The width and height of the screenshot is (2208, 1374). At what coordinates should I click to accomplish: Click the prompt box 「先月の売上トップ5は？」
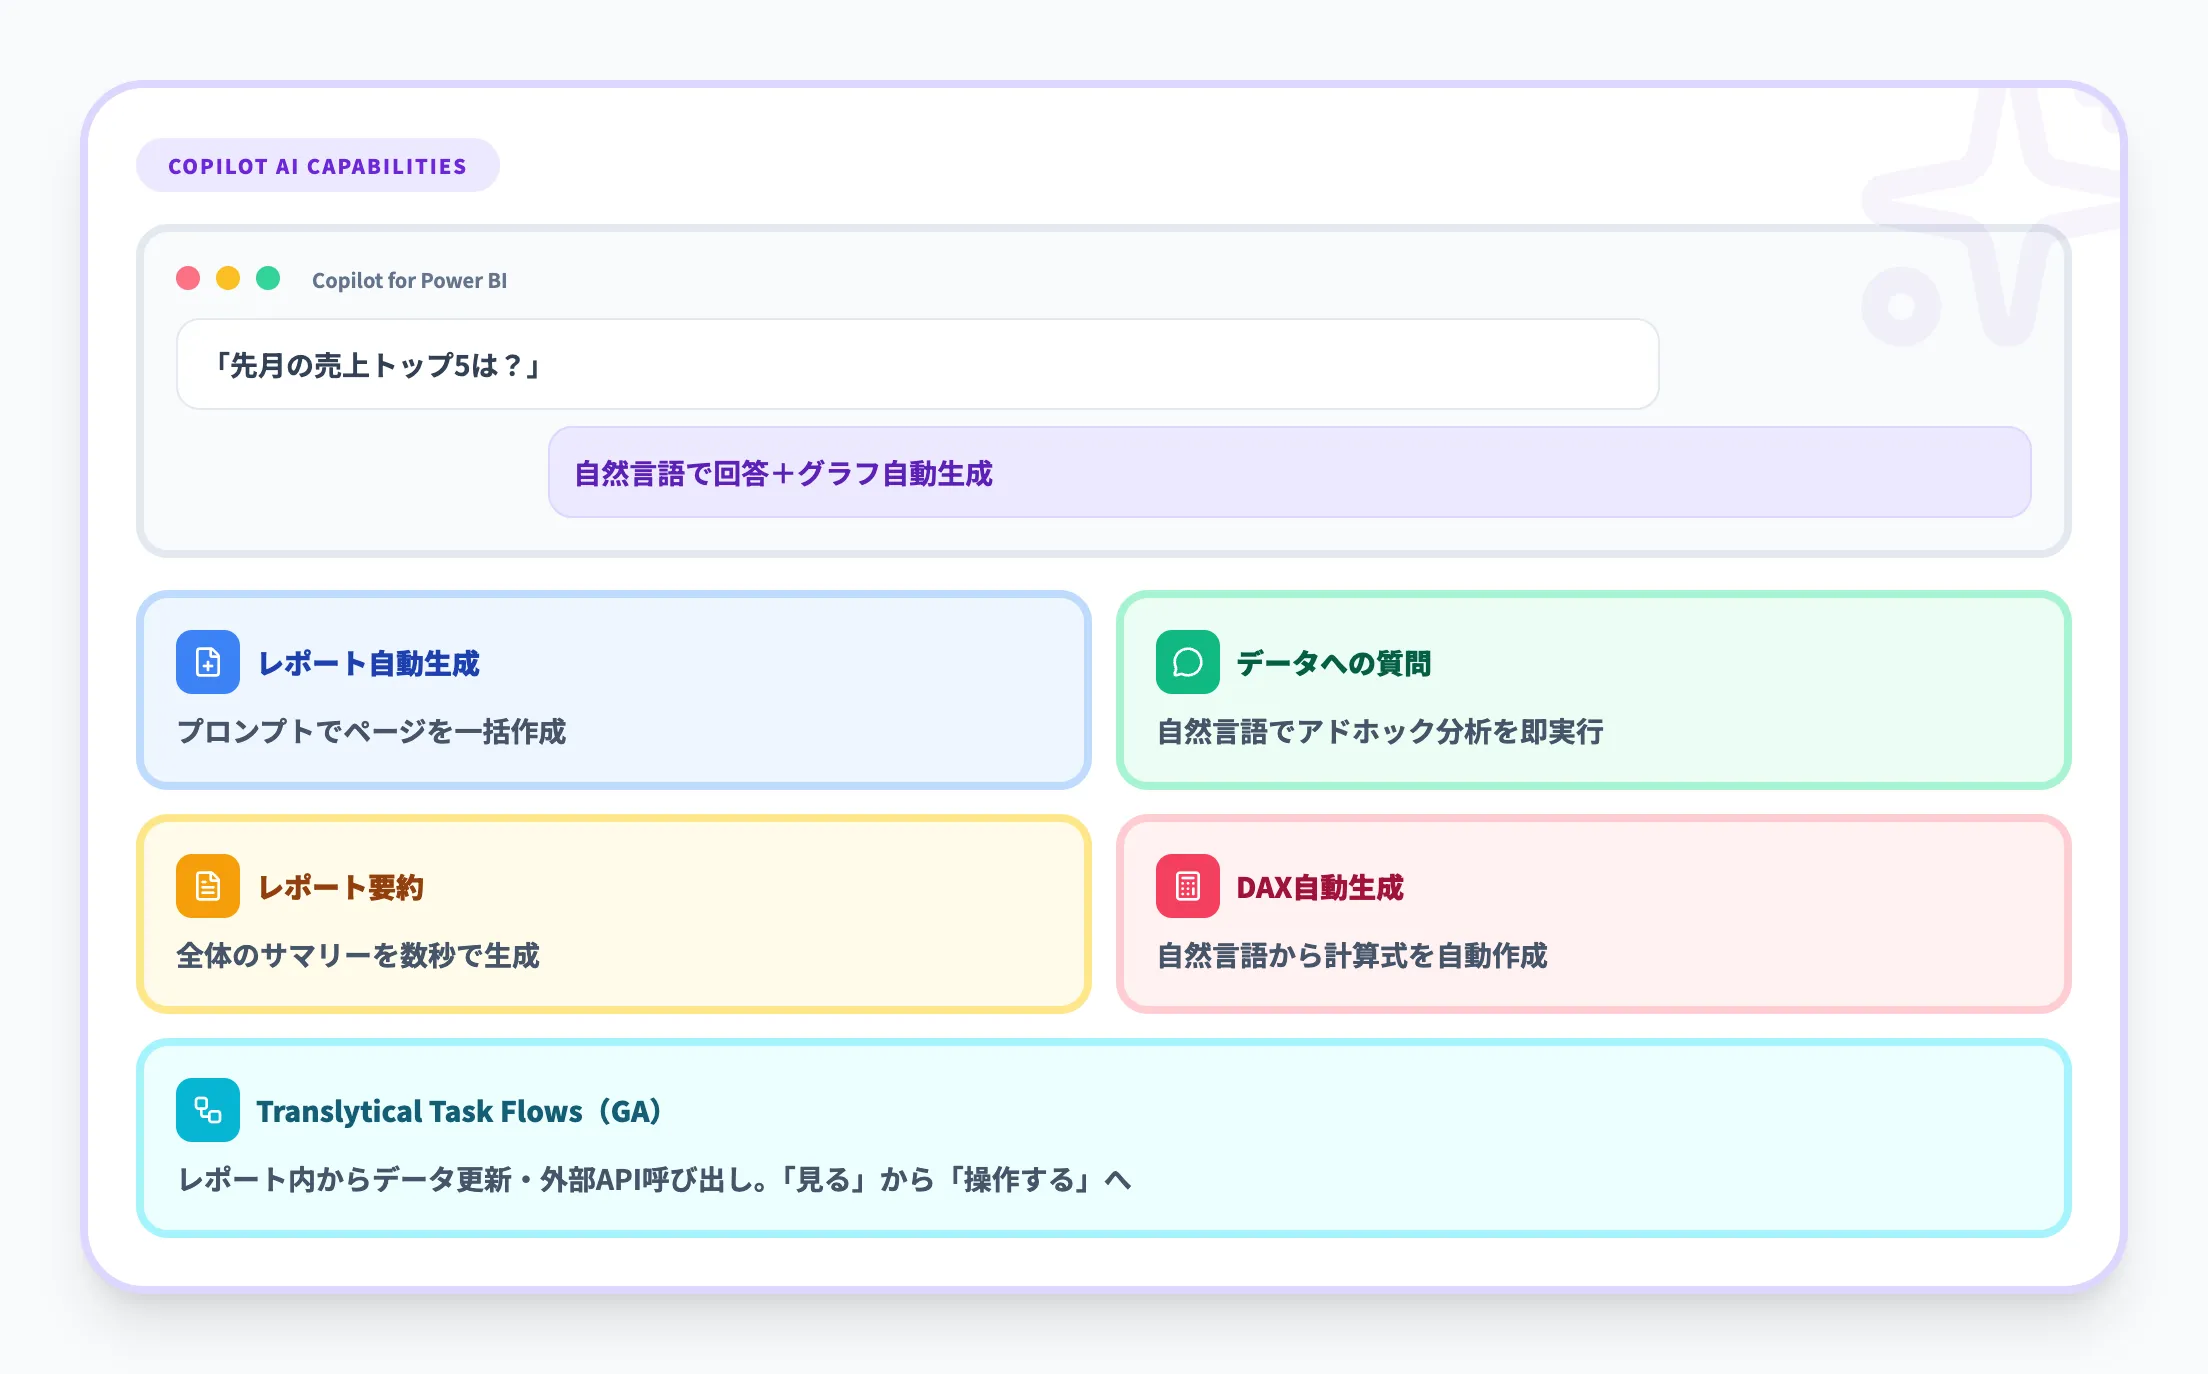pos(917,364)
